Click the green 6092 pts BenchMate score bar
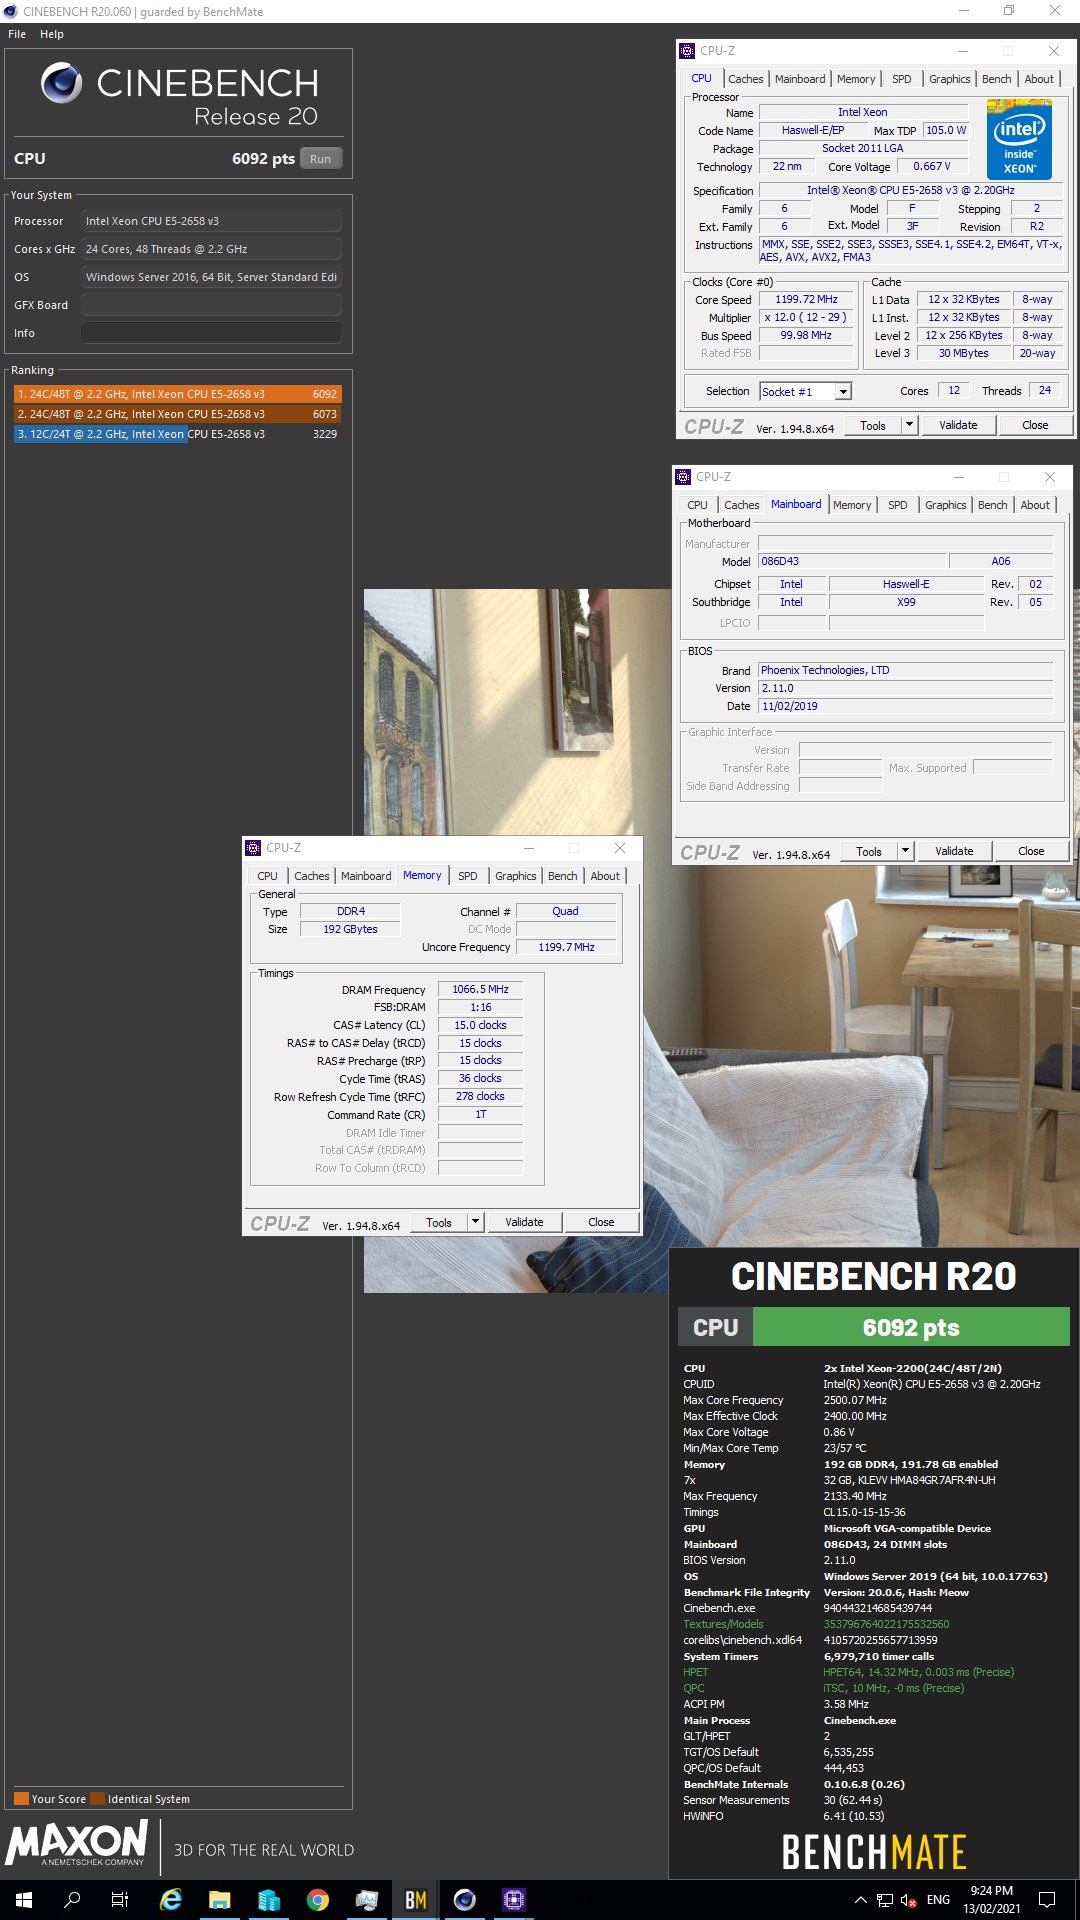The width and height of the screenshot is (1080, 1920). pos(911,1327)
